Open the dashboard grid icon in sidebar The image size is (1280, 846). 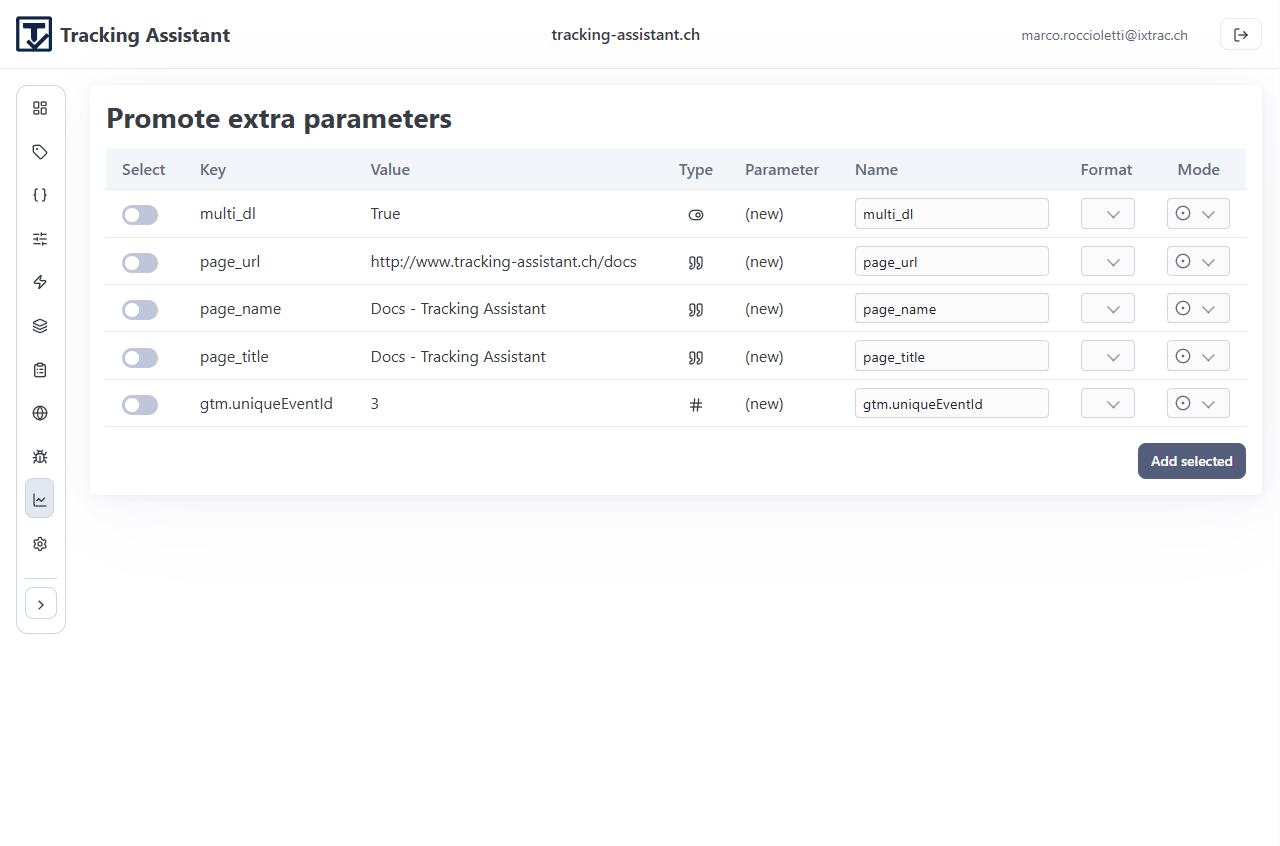tap(40, 108)
